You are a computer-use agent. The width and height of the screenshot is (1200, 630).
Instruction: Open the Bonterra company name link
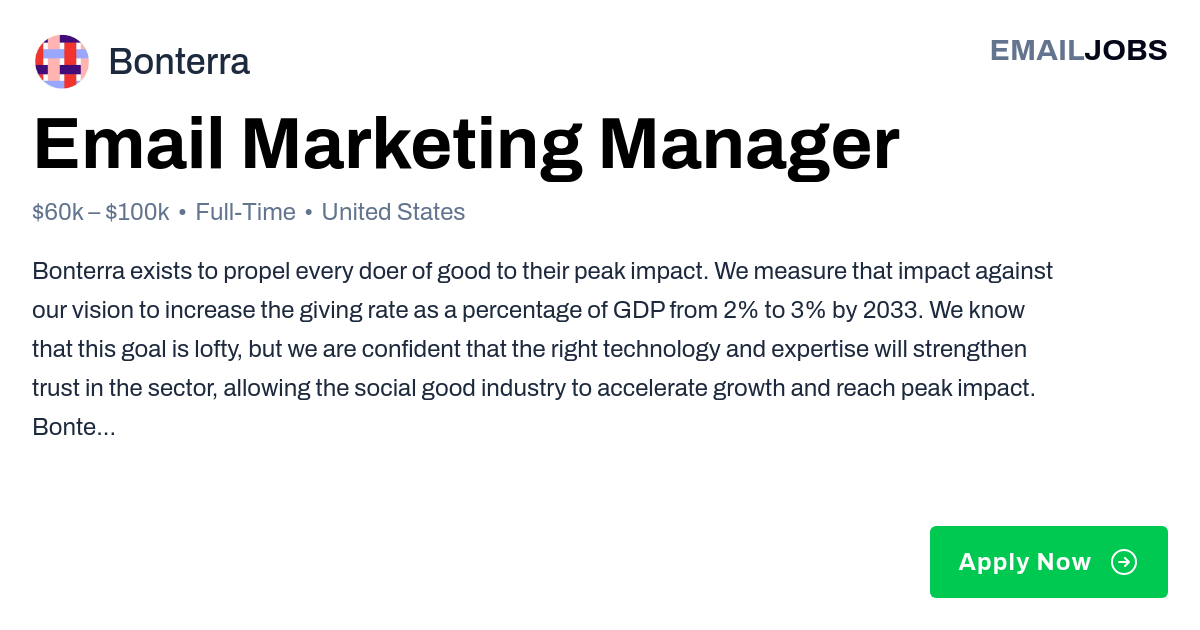tap(179, 62)
